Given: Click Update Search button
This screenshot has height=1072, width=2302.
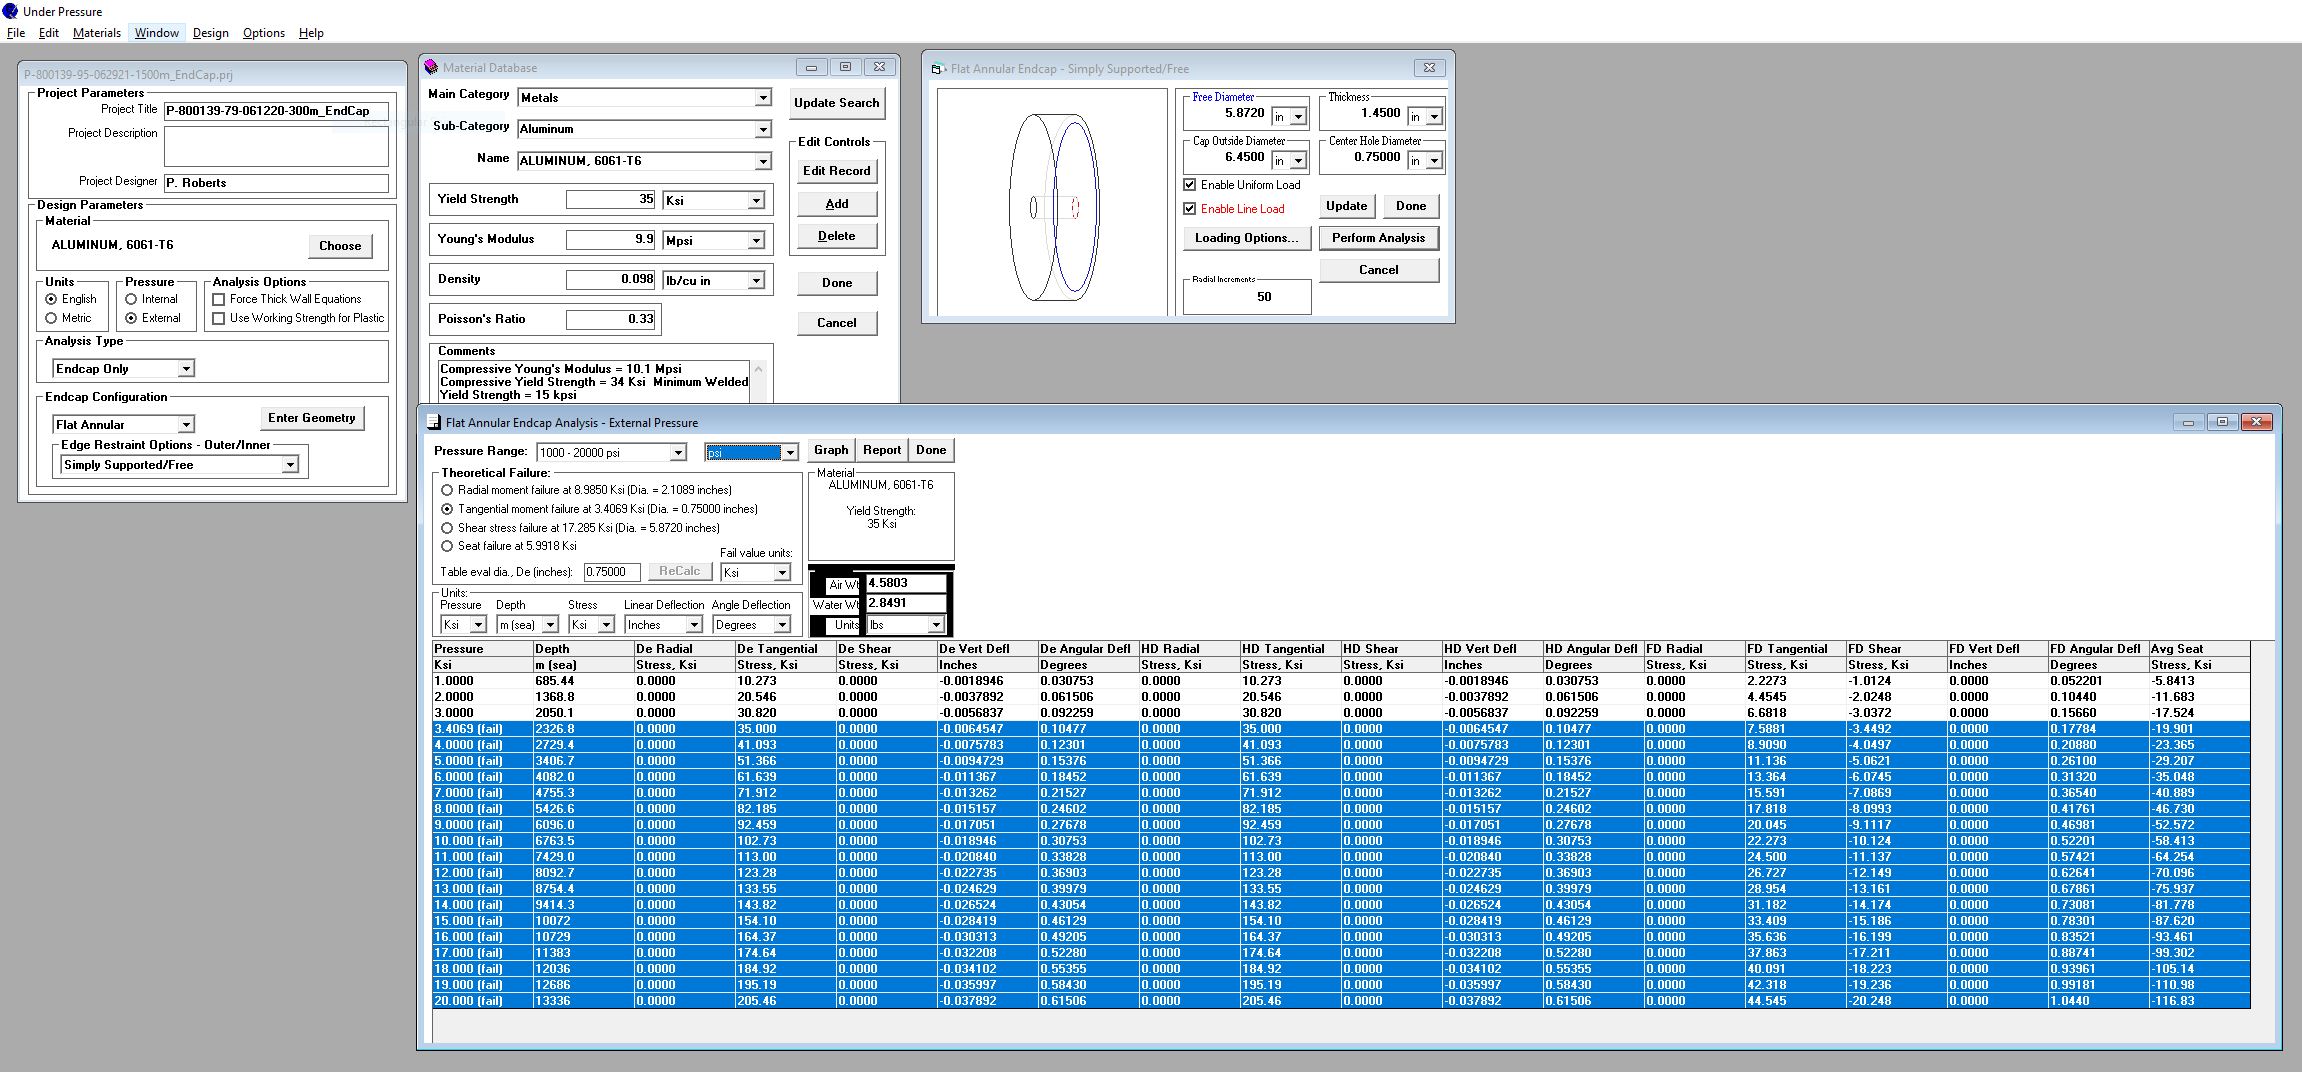Looking at the screenshot, I should pyautogui.click(x=837, y=103).
